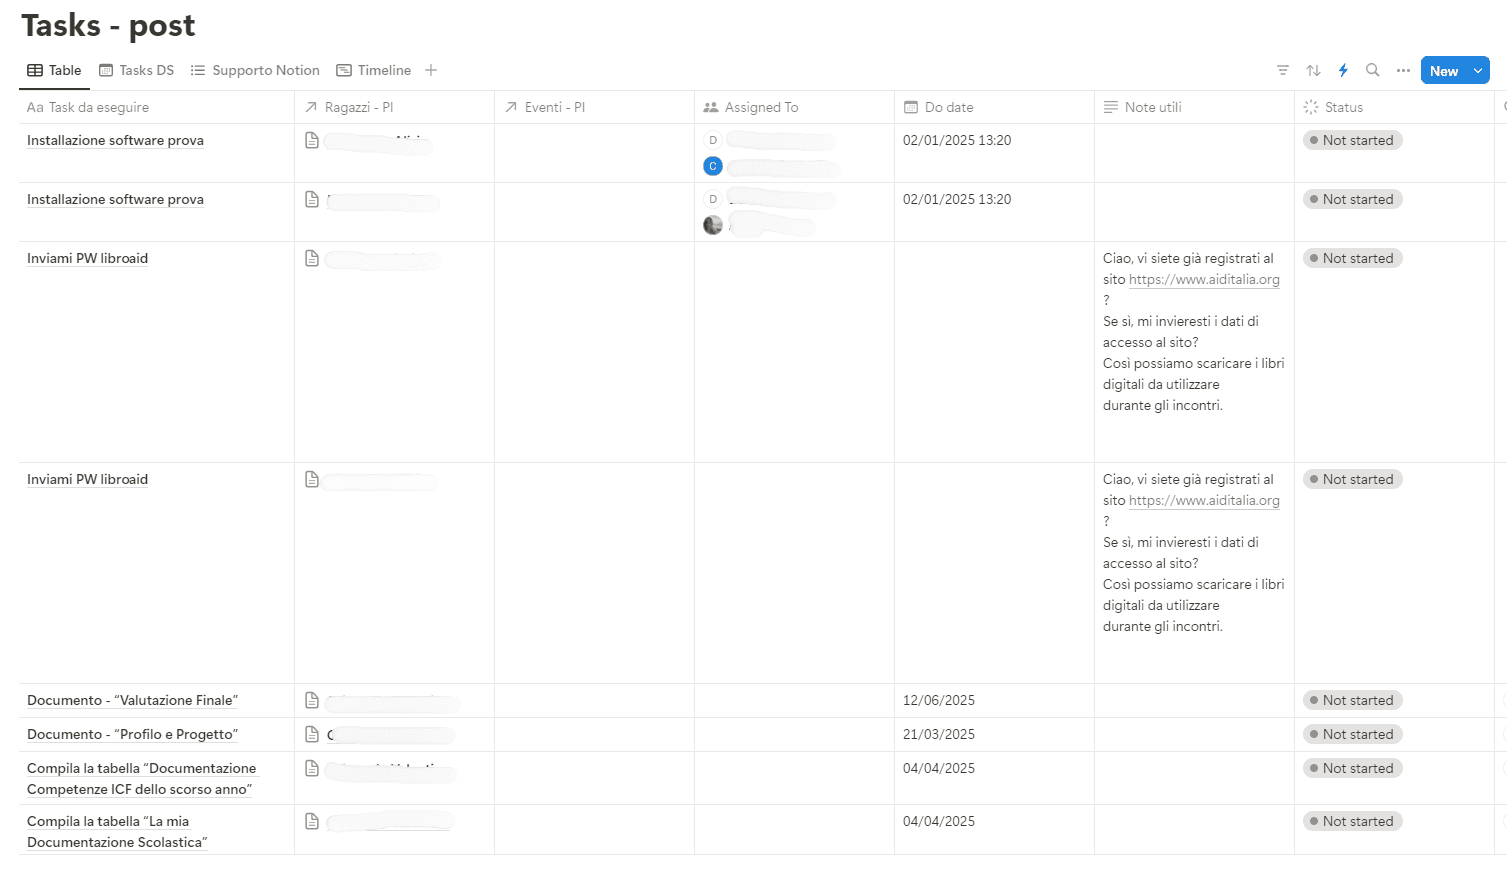Click the calendar icon in Do date header
The width and height of the screenshot is (1507, 893).
pos(913,106)
